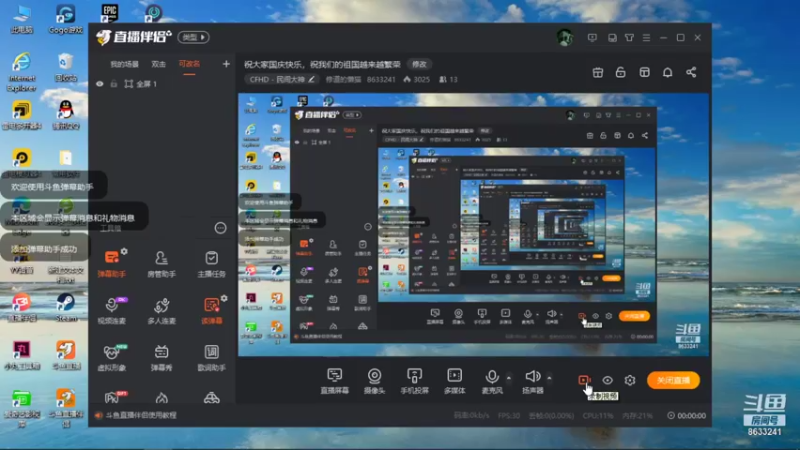The height and width of the screenshot is (450, 800).
Task: Open the user avatar in title bar
Action: coord(565,37)
